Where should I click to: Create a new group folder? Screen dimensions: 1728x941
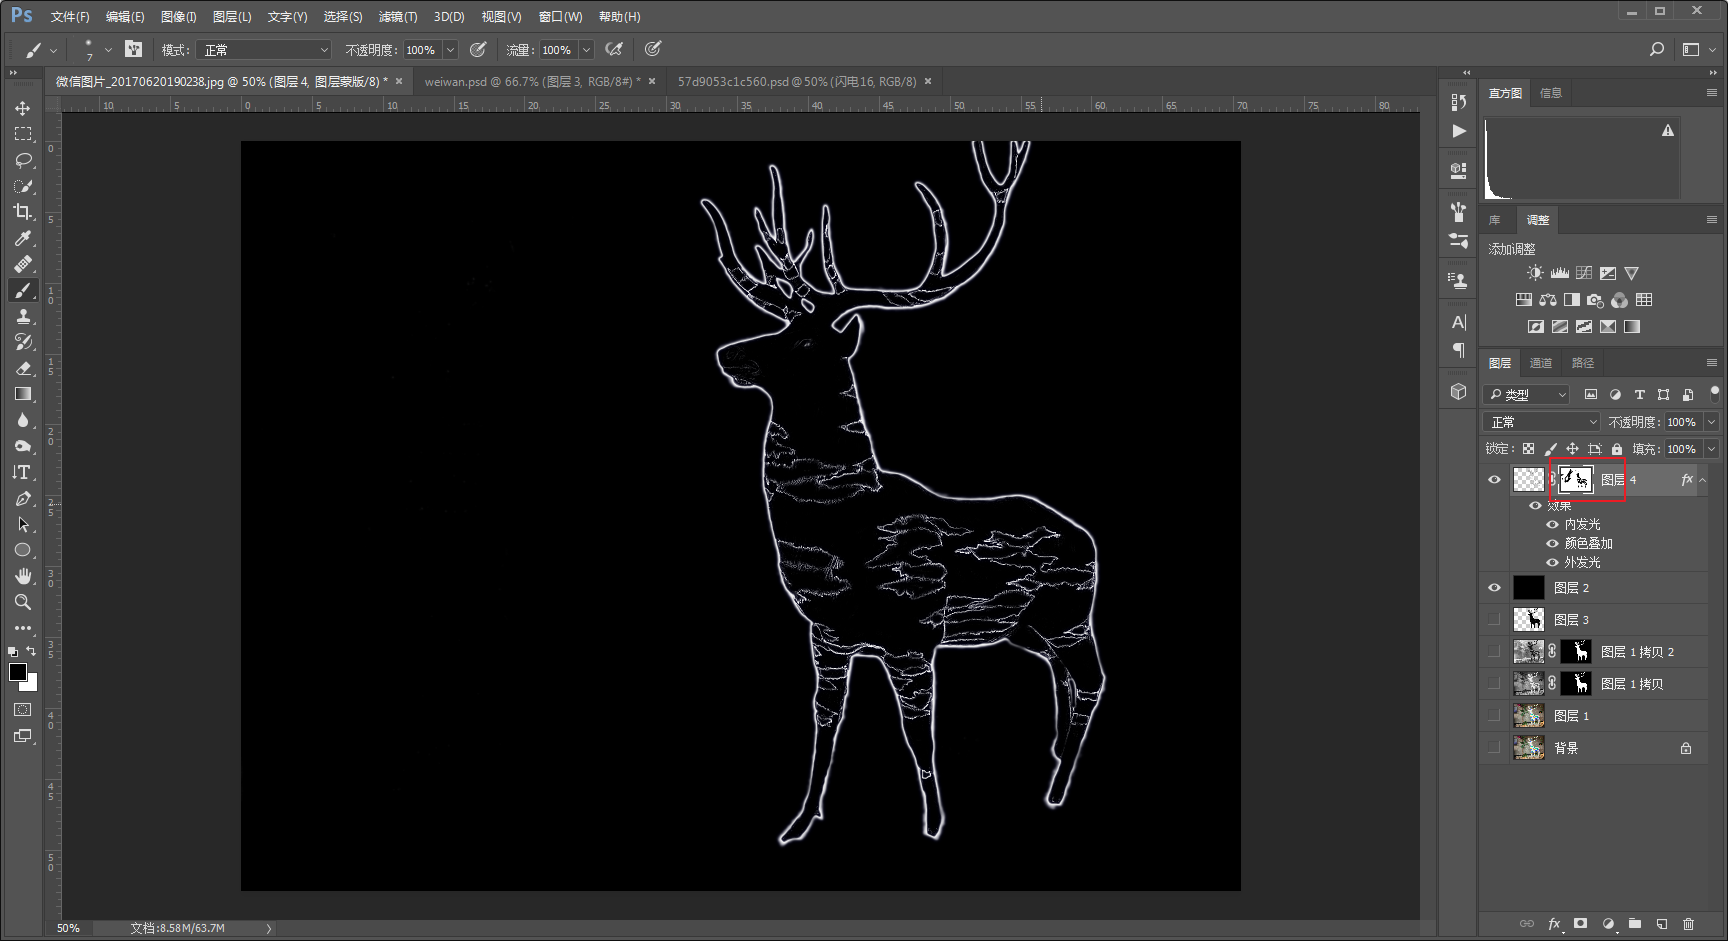1634,924
